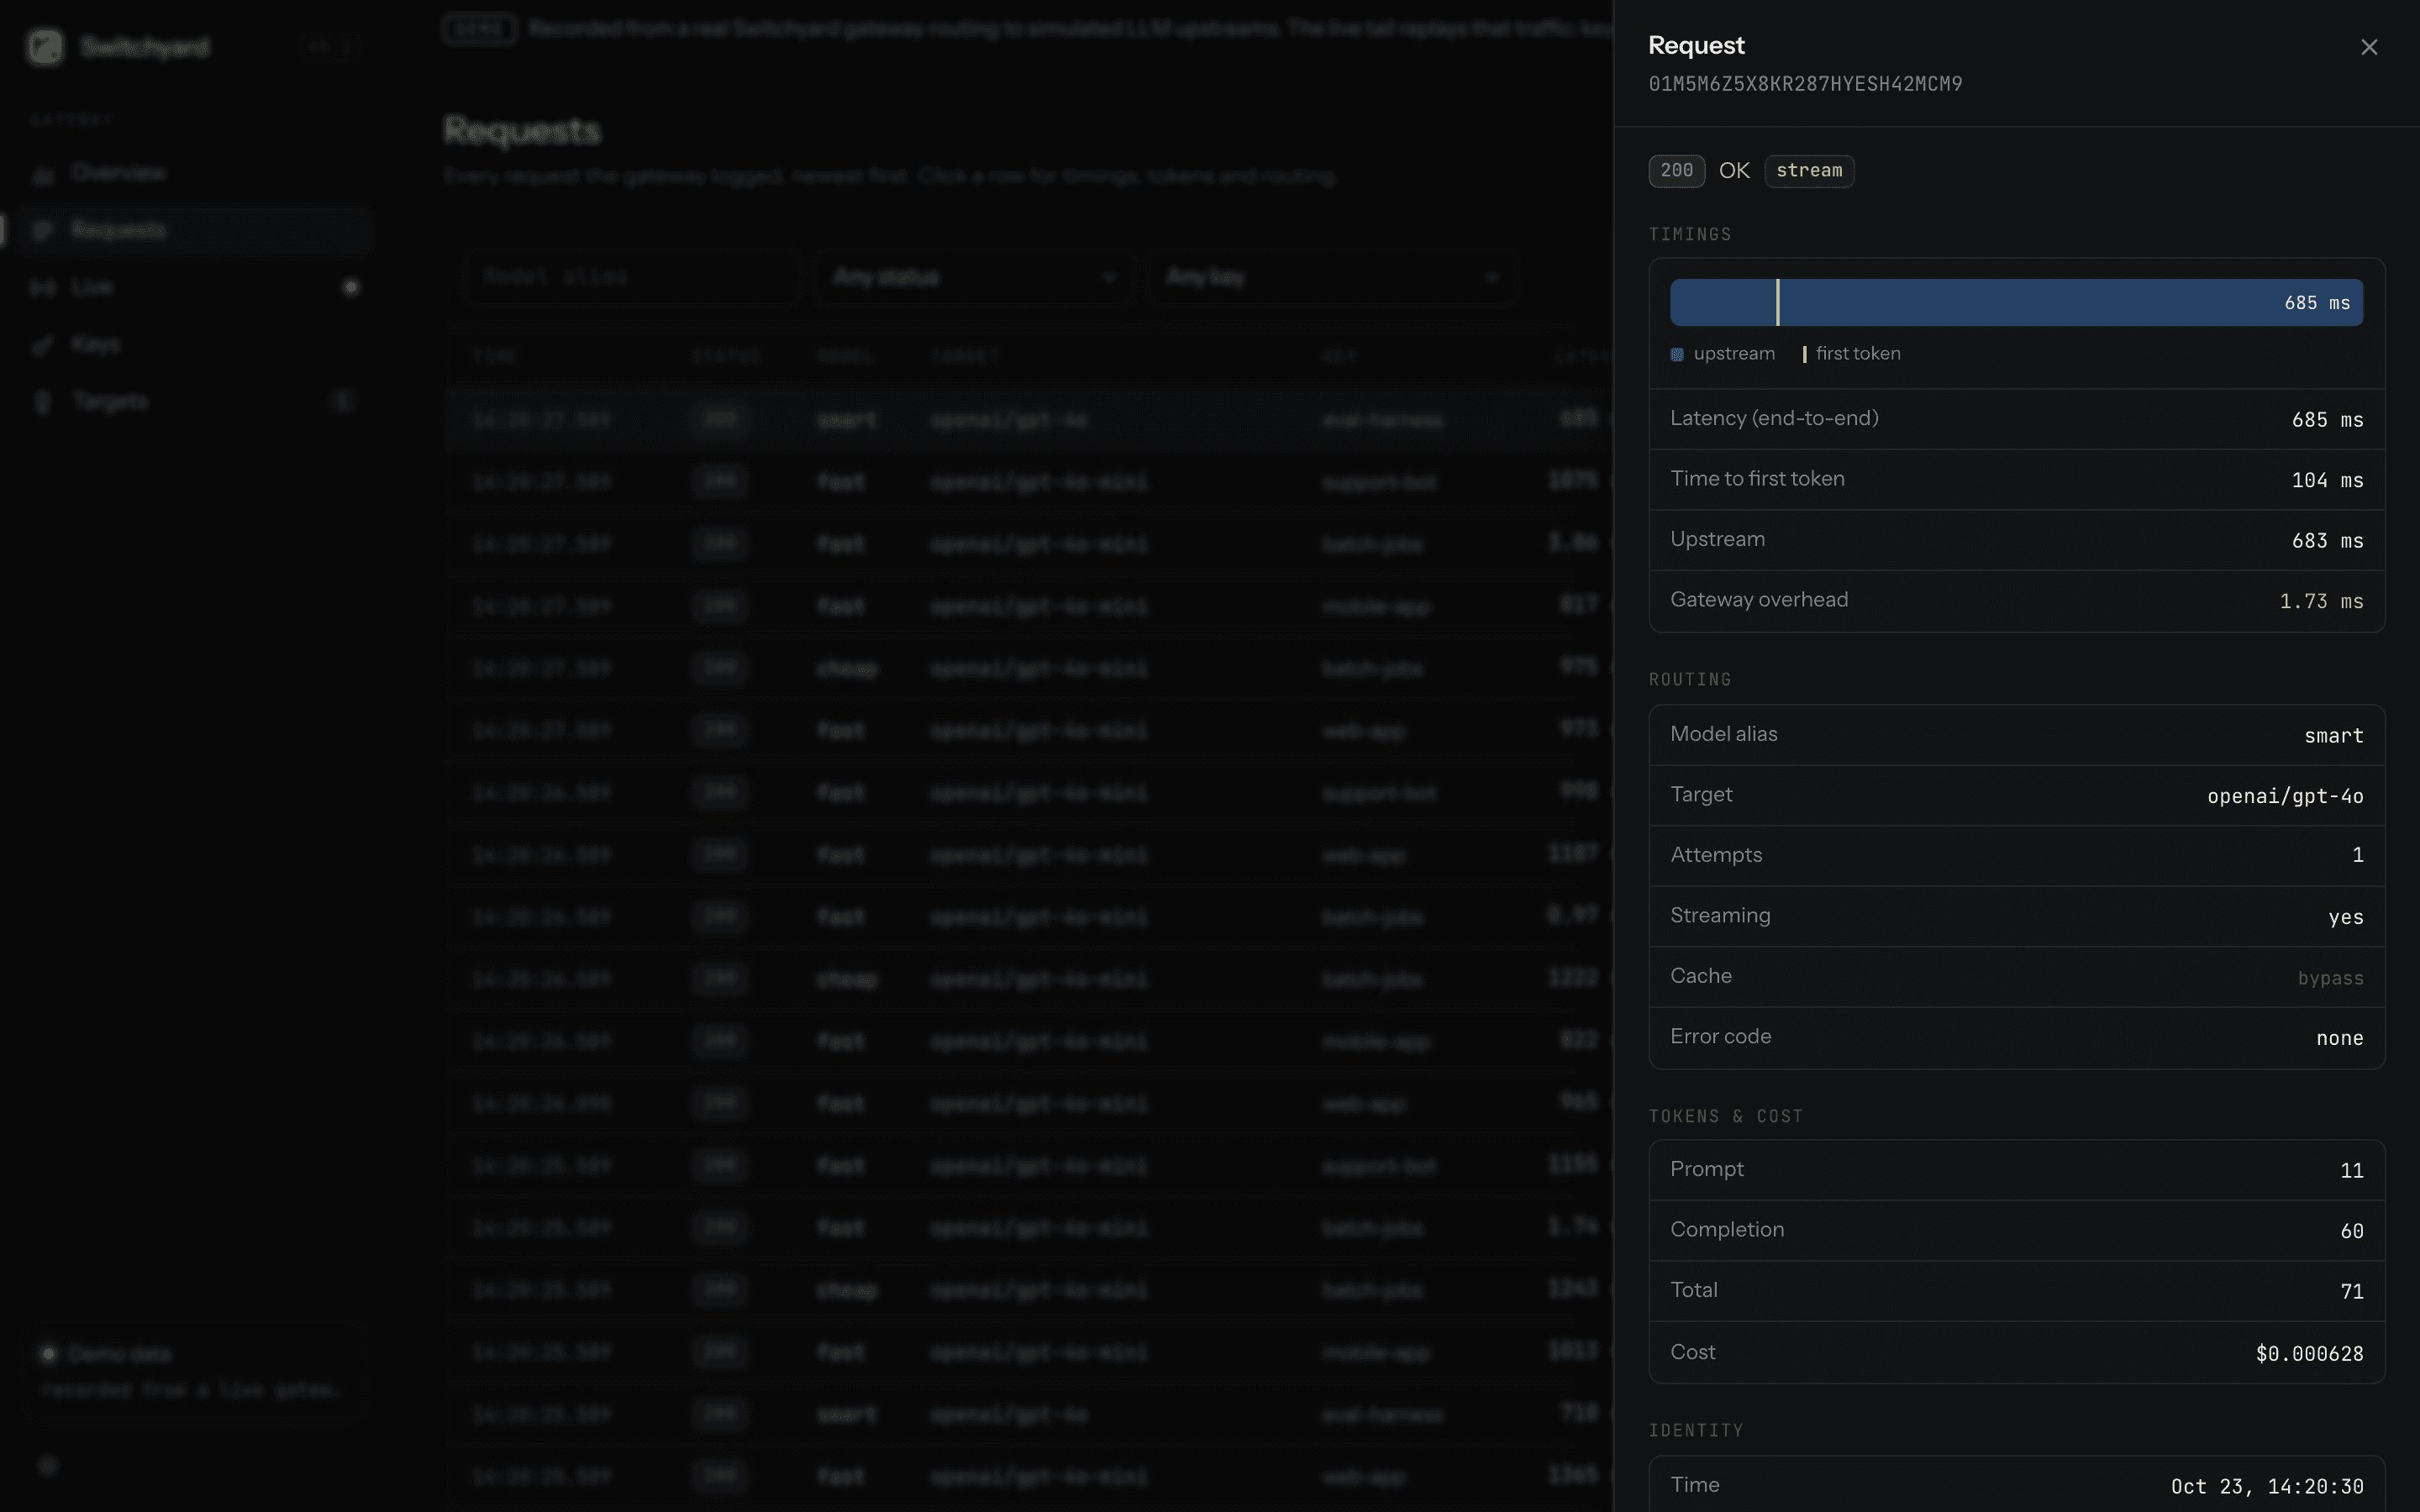Click the 200 status badge
The image size is (2420, 1512).
[x=1676, y=171]
